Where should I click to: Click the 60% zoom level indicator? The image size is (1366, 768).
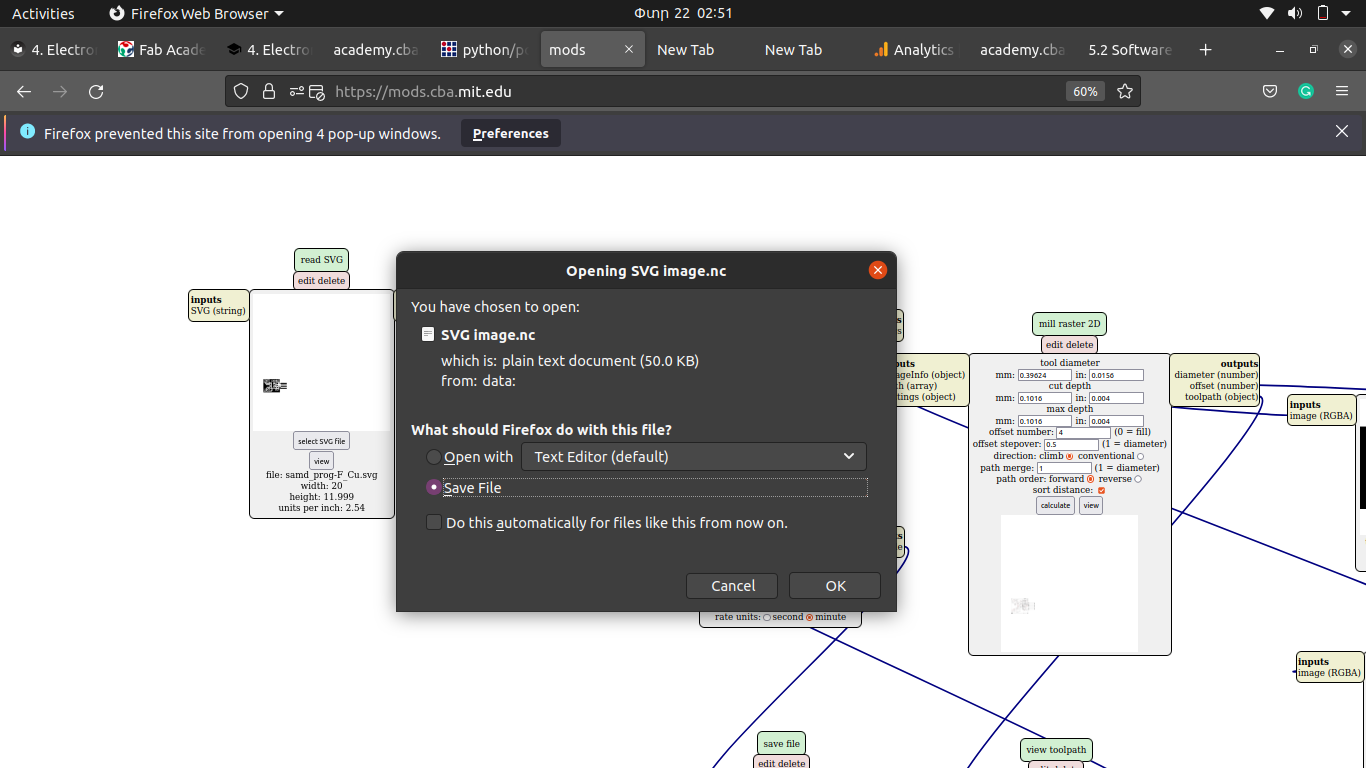1085,91
